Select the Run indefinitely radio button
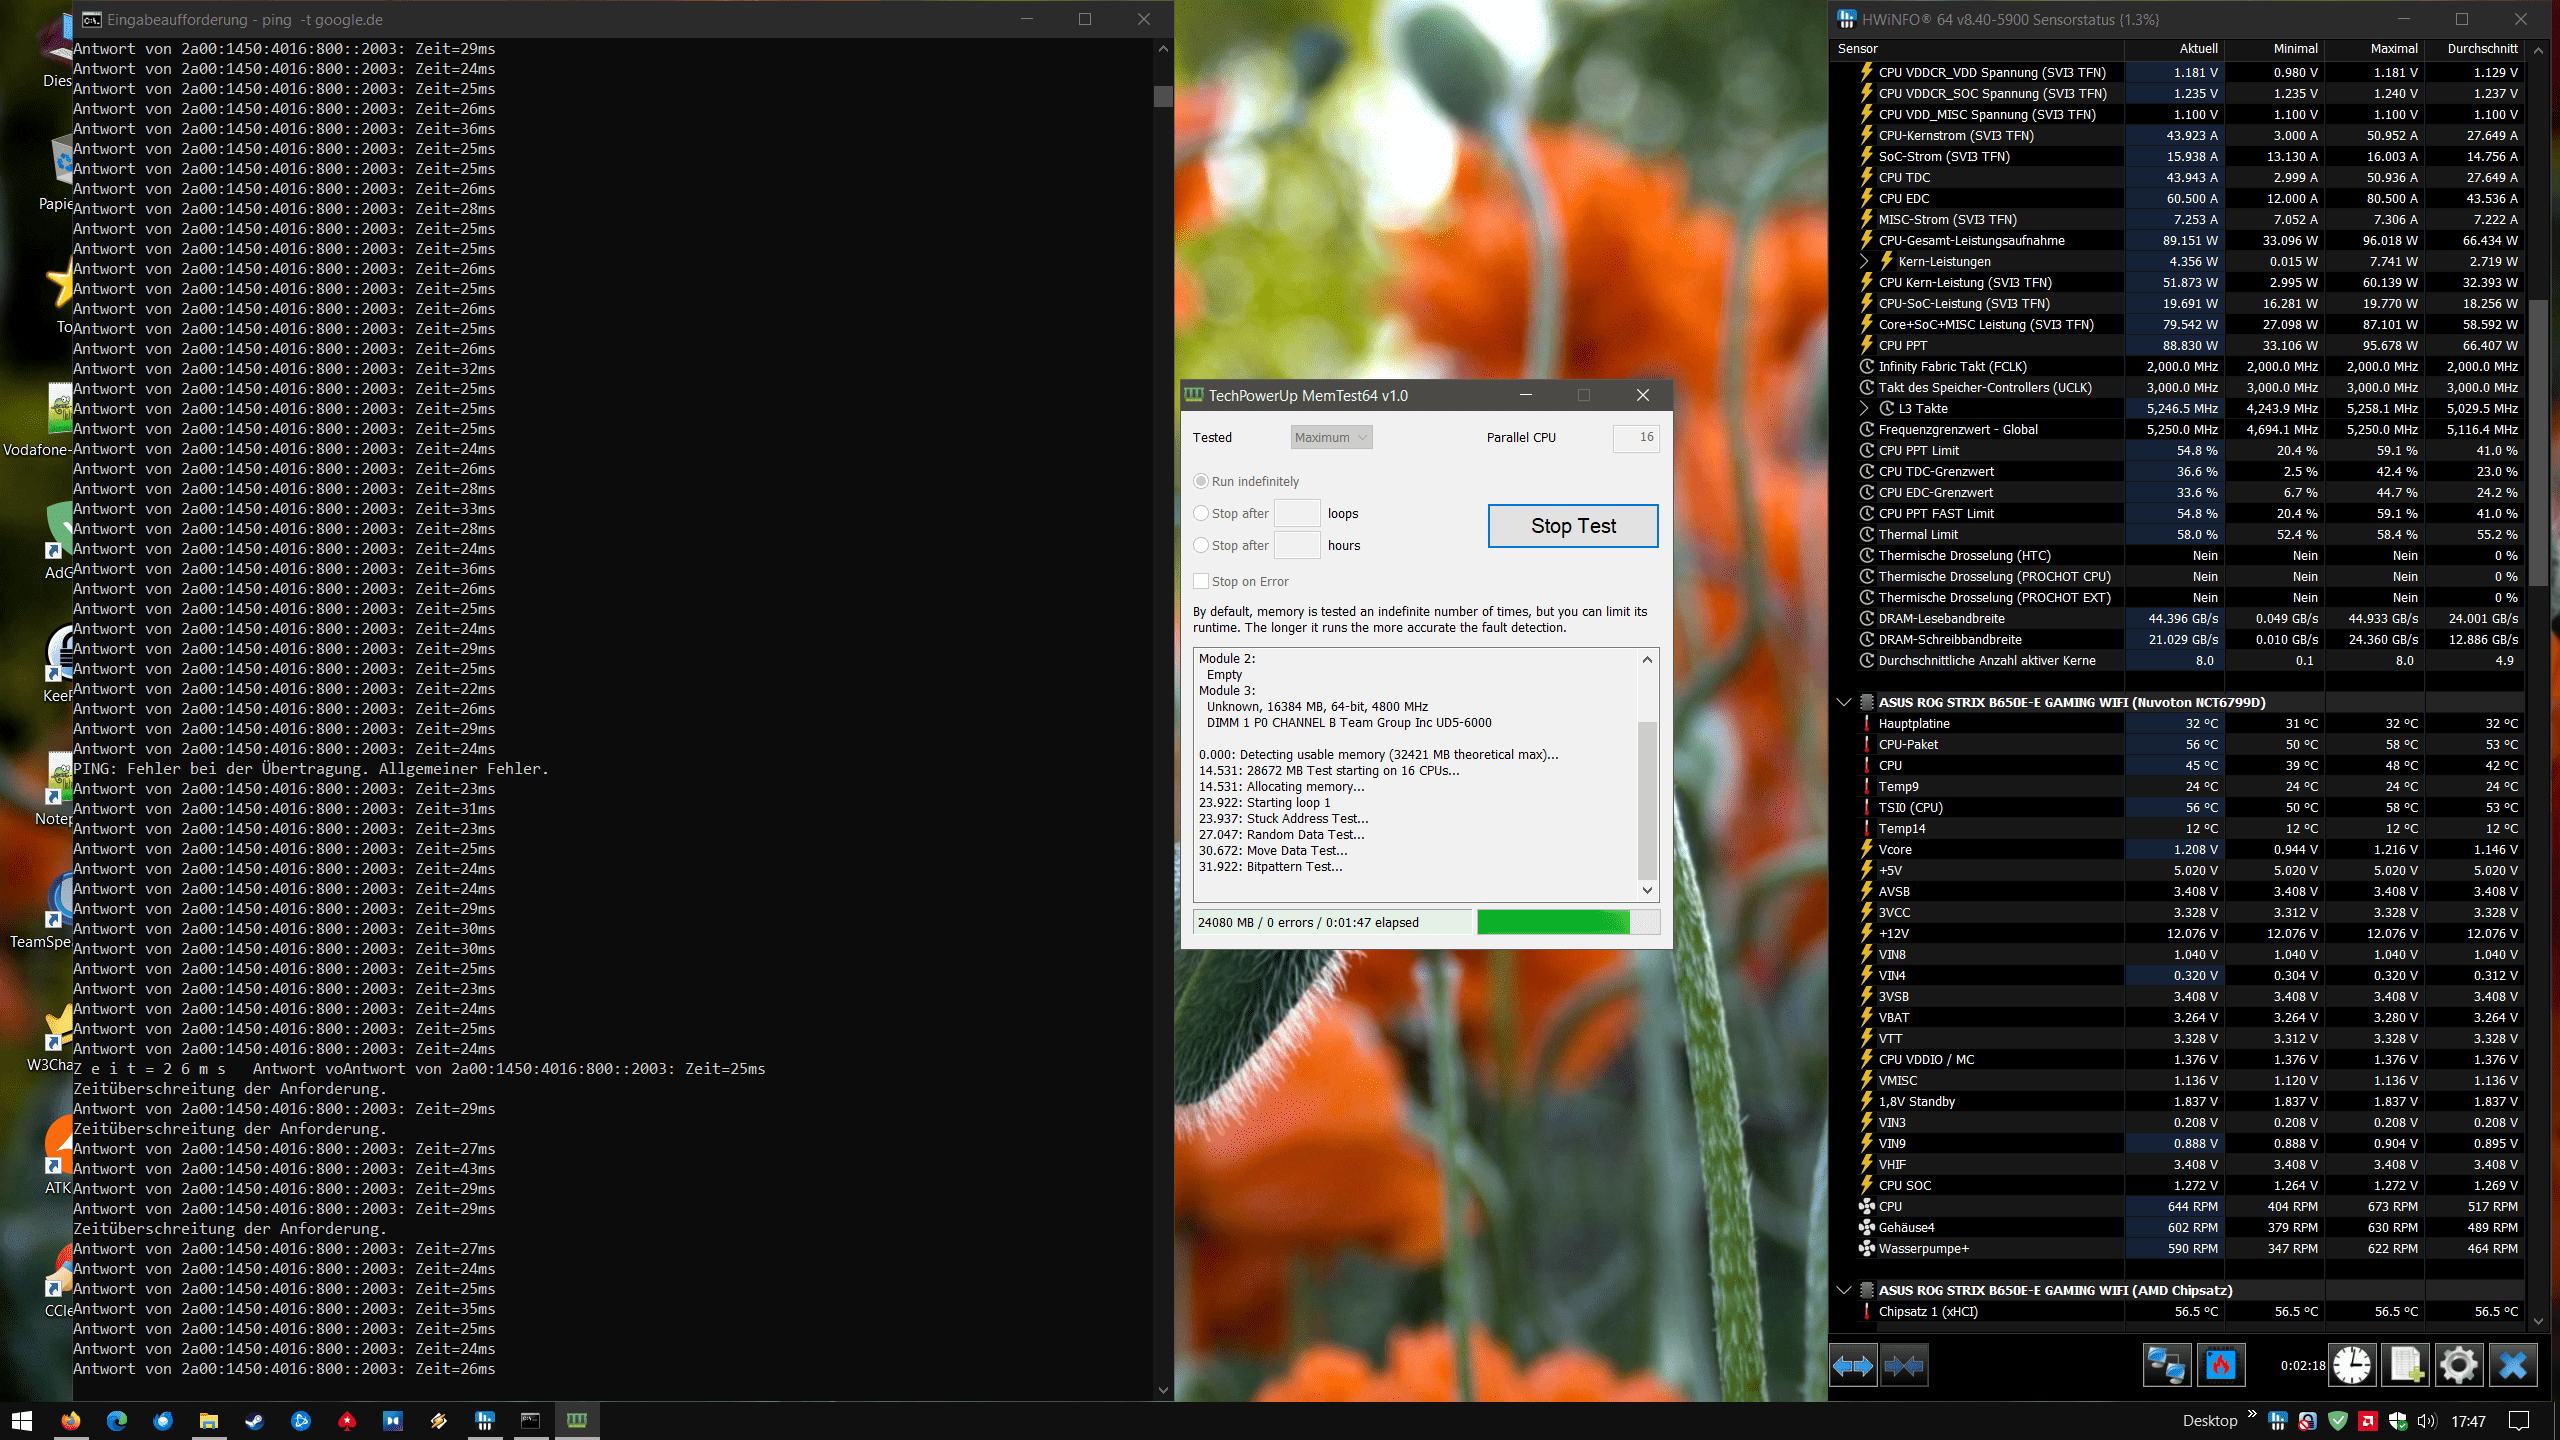The image size is (2560, 1440). click(x=1201, y=481)
